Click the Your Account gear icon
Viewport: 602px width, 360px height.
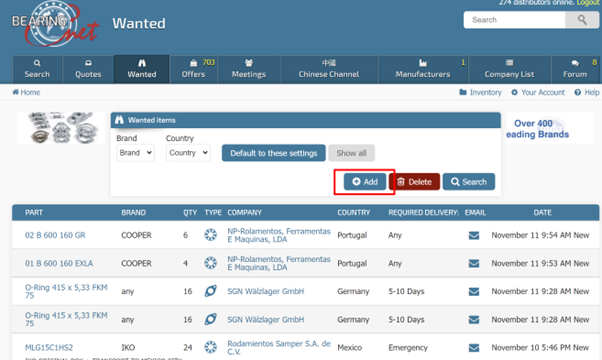[x=514, y=92]
